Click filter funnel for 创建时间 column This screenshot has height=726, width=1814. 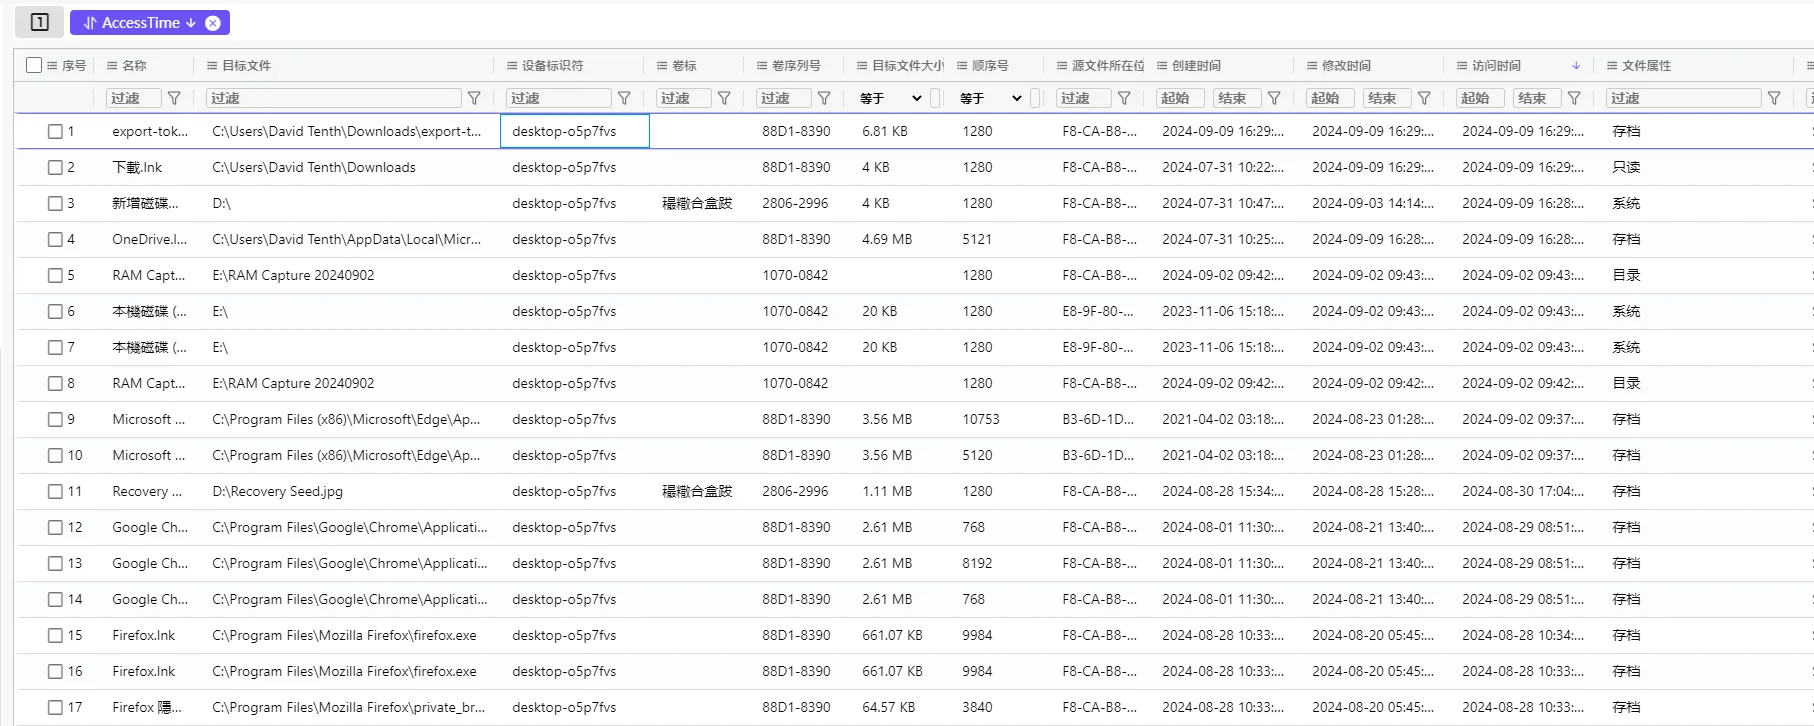(1274, 98)
